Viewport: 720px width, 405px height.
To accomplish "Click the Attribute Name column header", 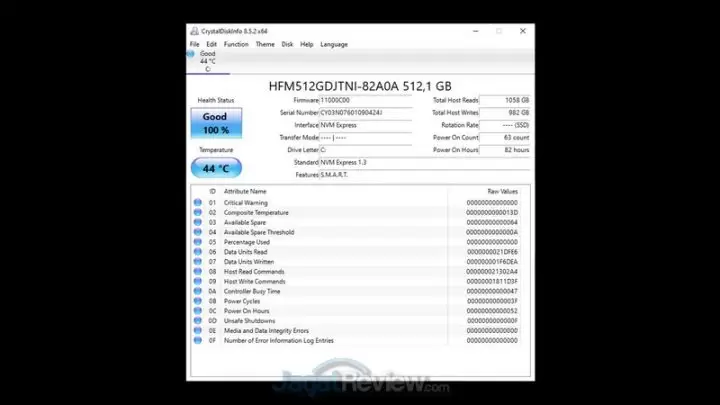I will [x=245, y=191].
